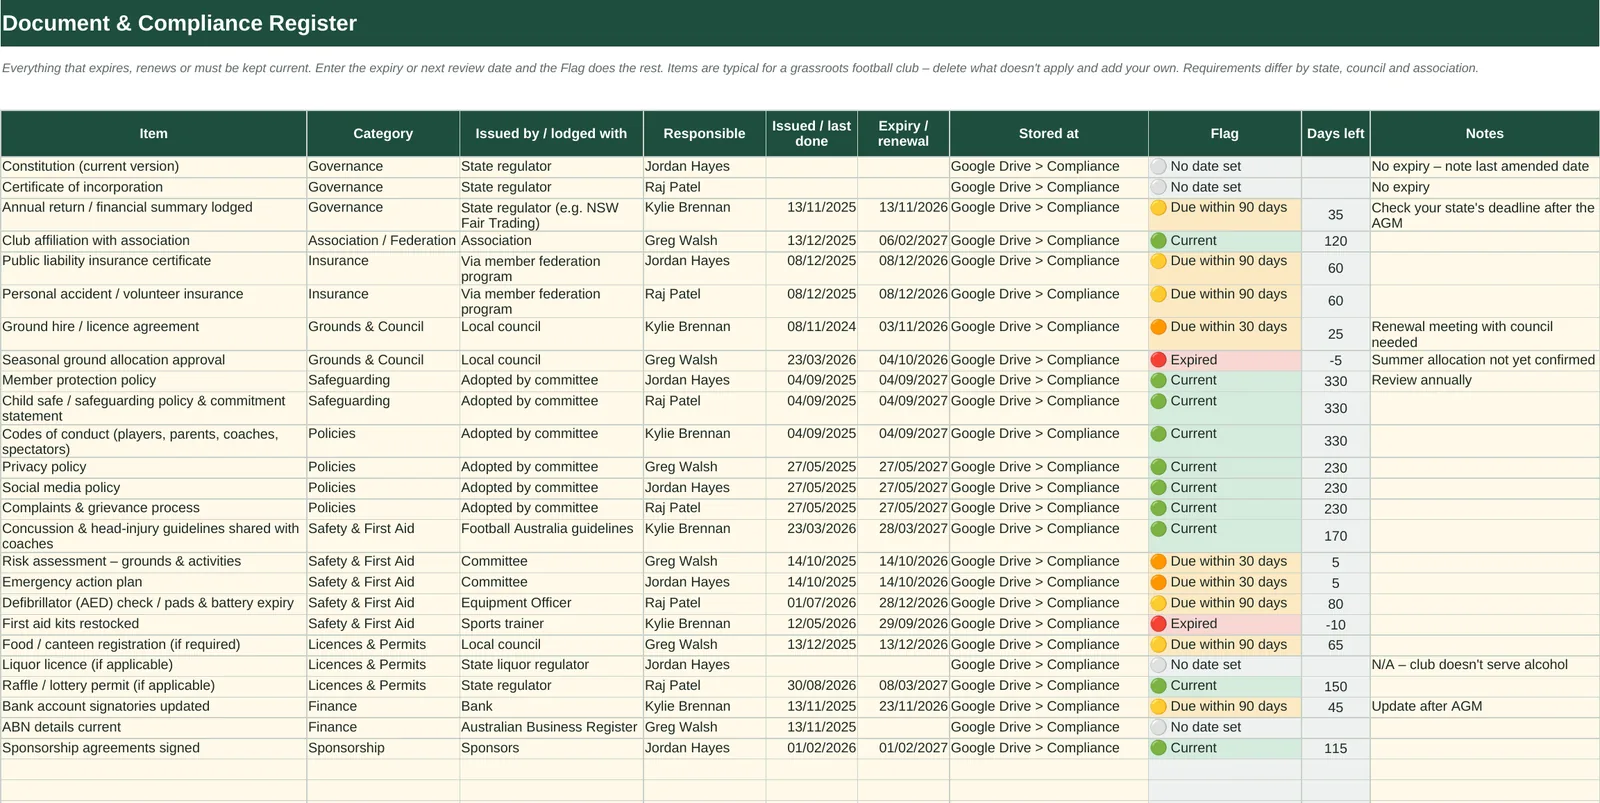
Task: Click the State liquor regulator cell
Action: (551, 665)
